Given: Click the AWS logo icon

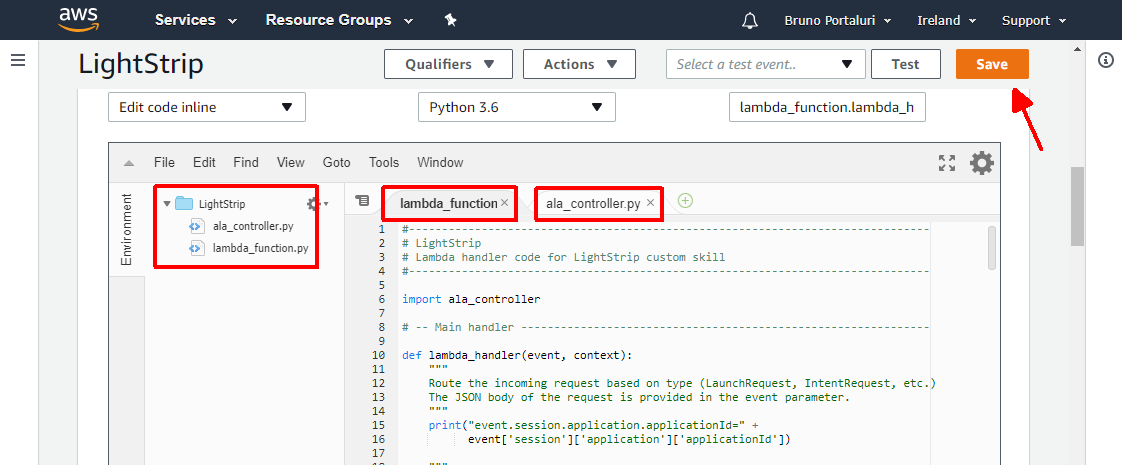Looking at the screenshot, I should click(x=78, y=20).
